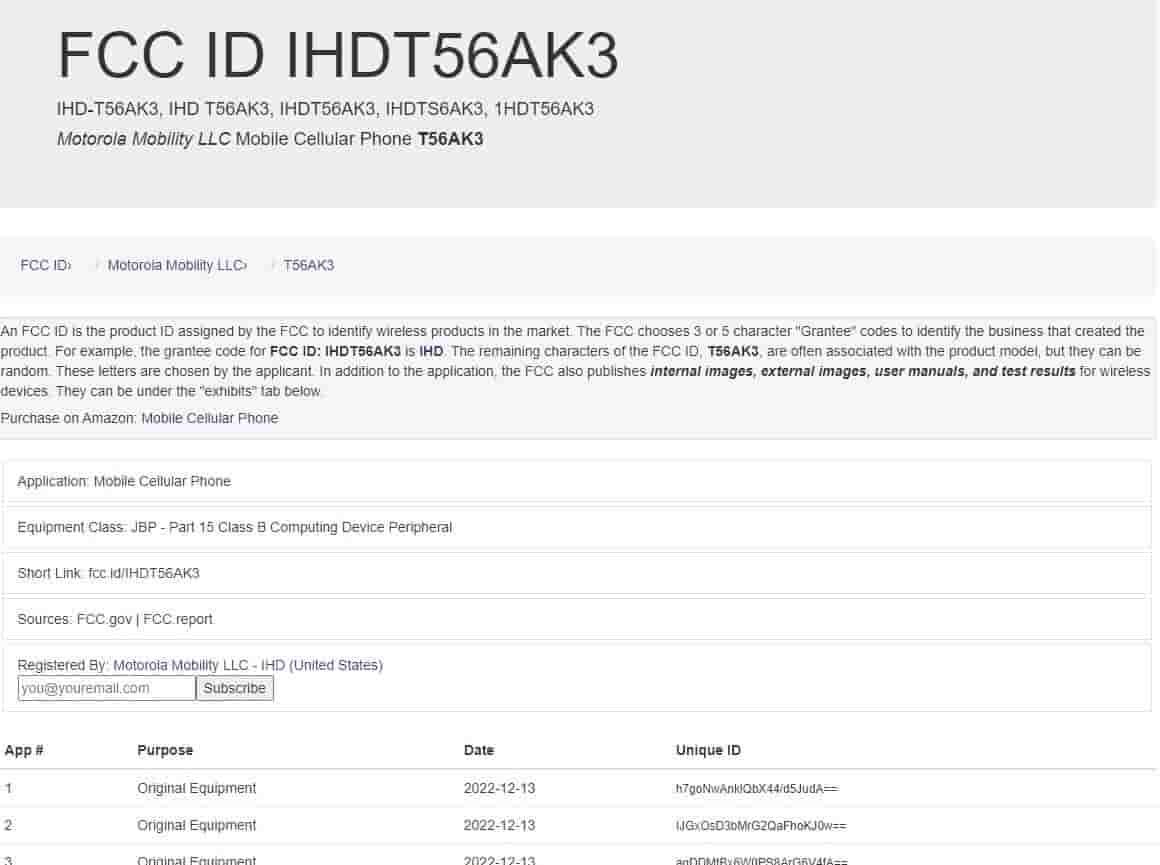Click Mobile Cellular Phone in Application row
1160x865 pixels.
point(162,481)
